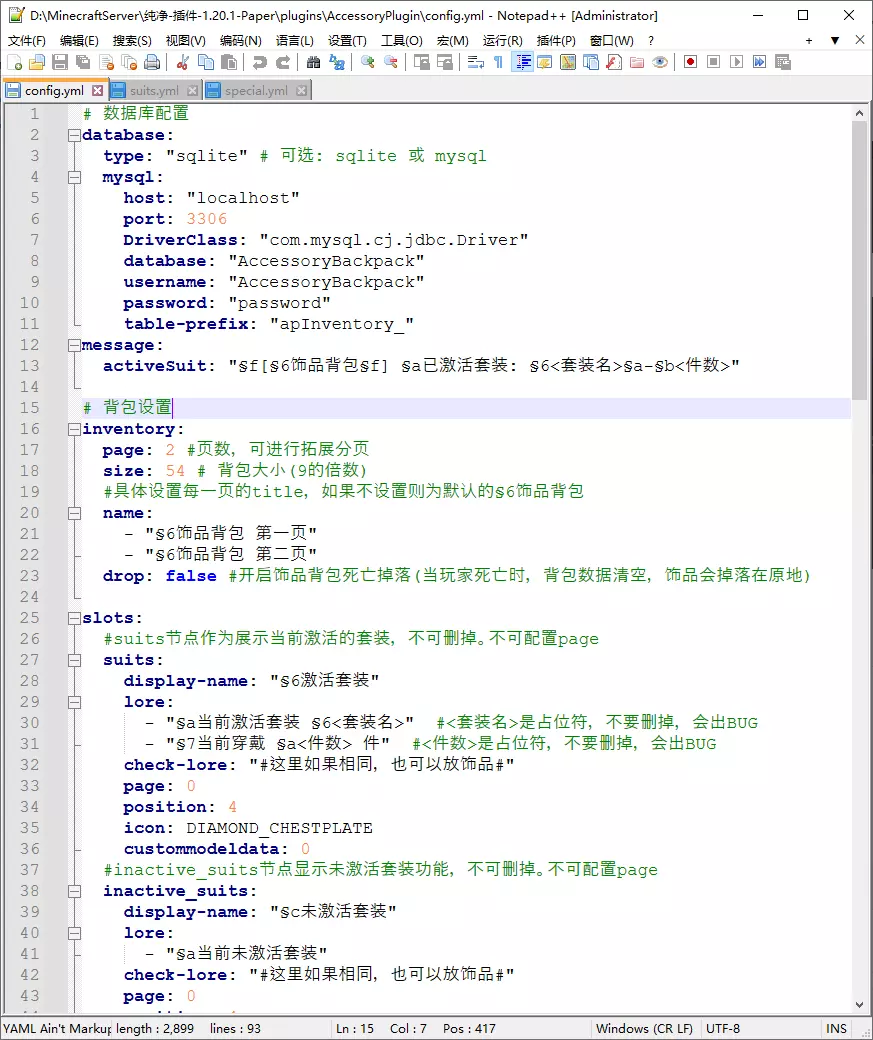Collapse the database fold on line 2

[74, 135]
